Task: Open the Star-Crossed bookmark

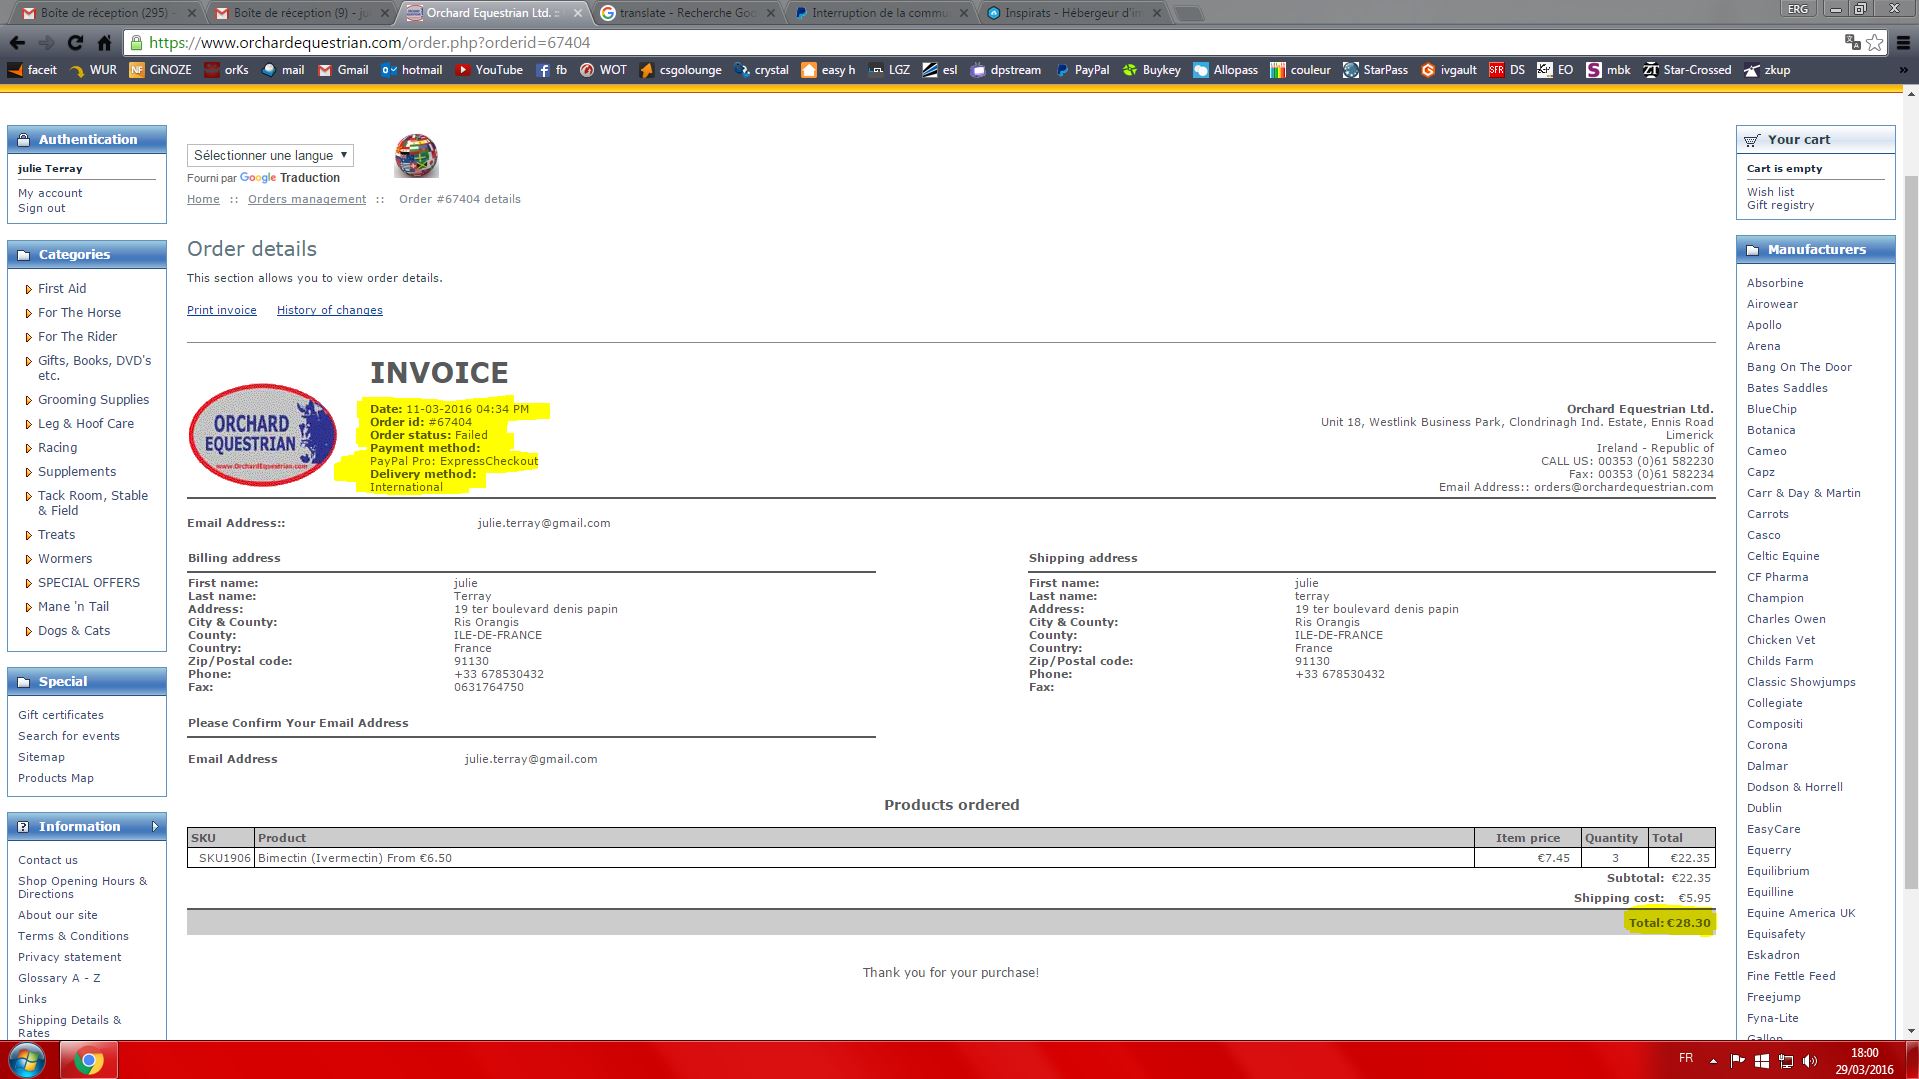Action: 1687,70
